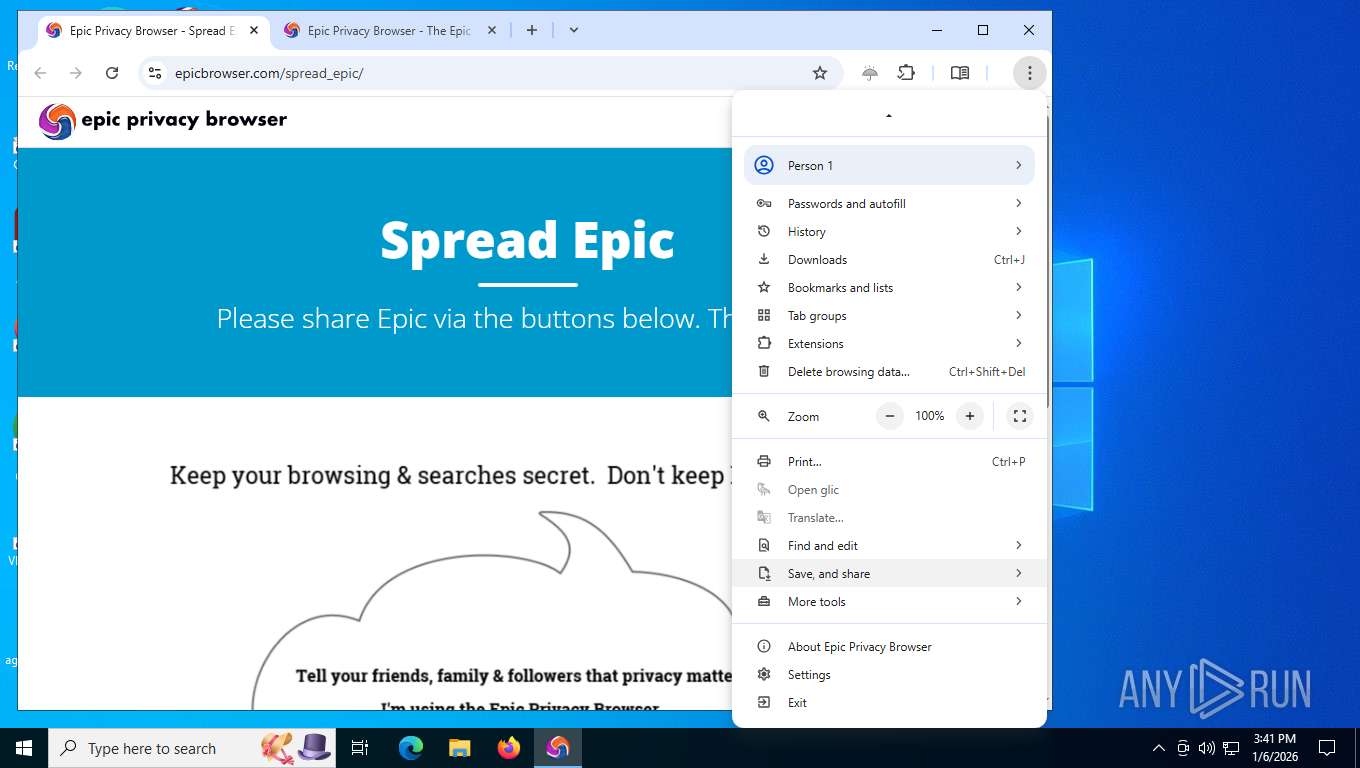The image size is (1360, 768).
Task: Go forward with the forward arrow
Action: pos(76,73)
